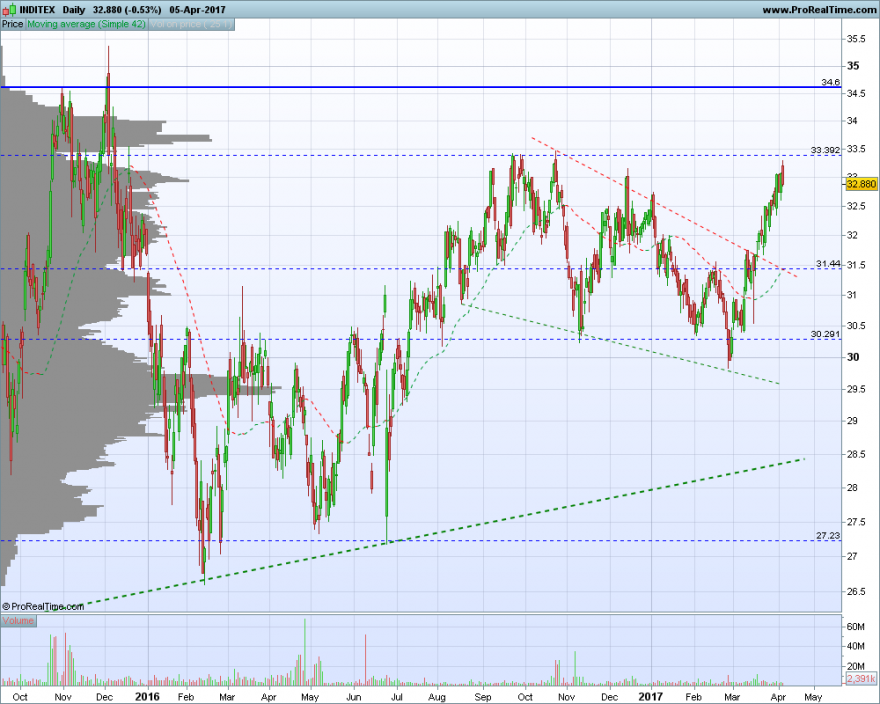The width and height of the screenshot is (880, 704).
Task: Click the yellow 32.880 current price tag
Action: (x=861, y=184)
